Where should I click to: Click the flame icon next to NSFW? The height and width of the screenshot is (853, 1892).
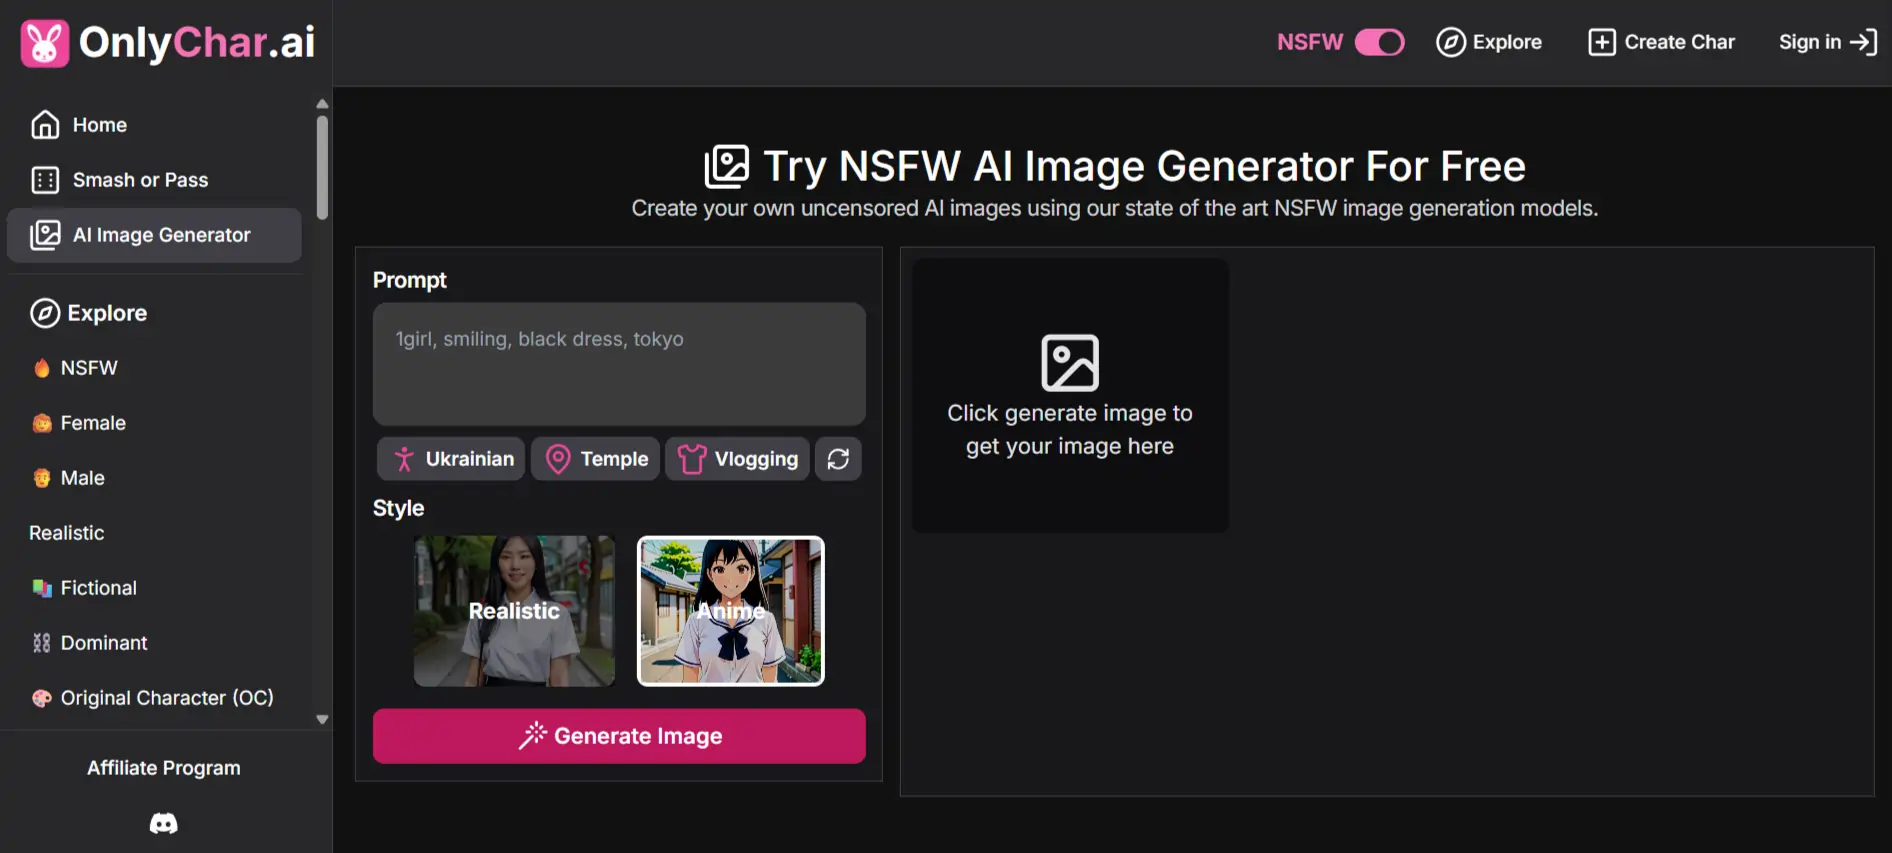pyautogui.click(x=42, y=368)
